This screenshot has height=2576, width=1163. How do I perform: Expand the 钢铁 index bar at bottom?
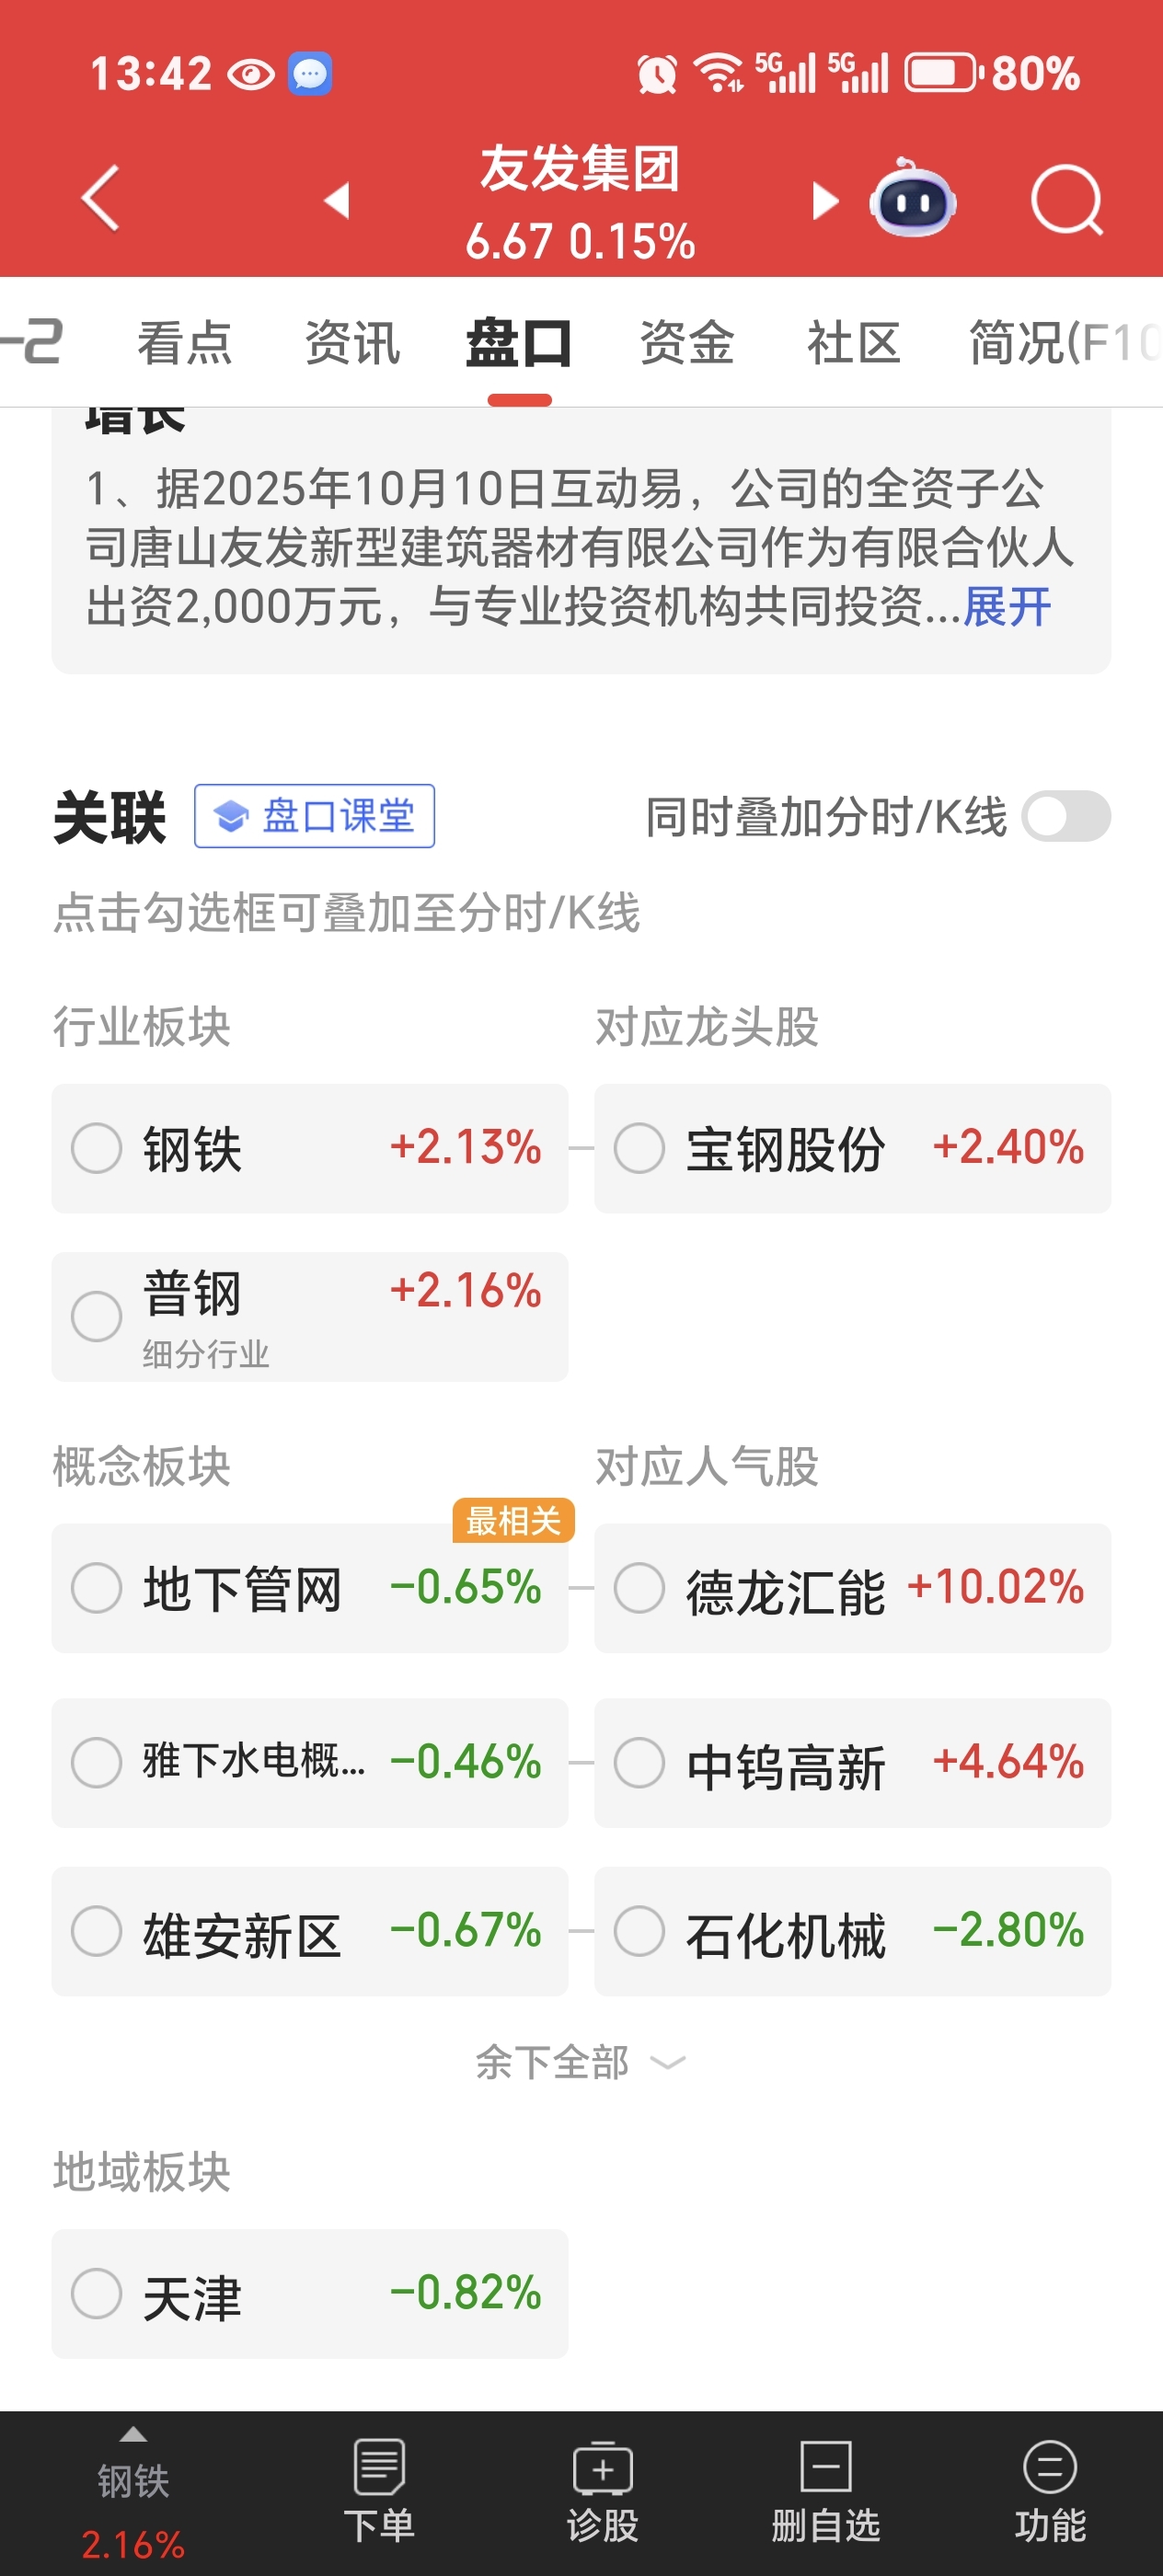[x=133, y=2490]
